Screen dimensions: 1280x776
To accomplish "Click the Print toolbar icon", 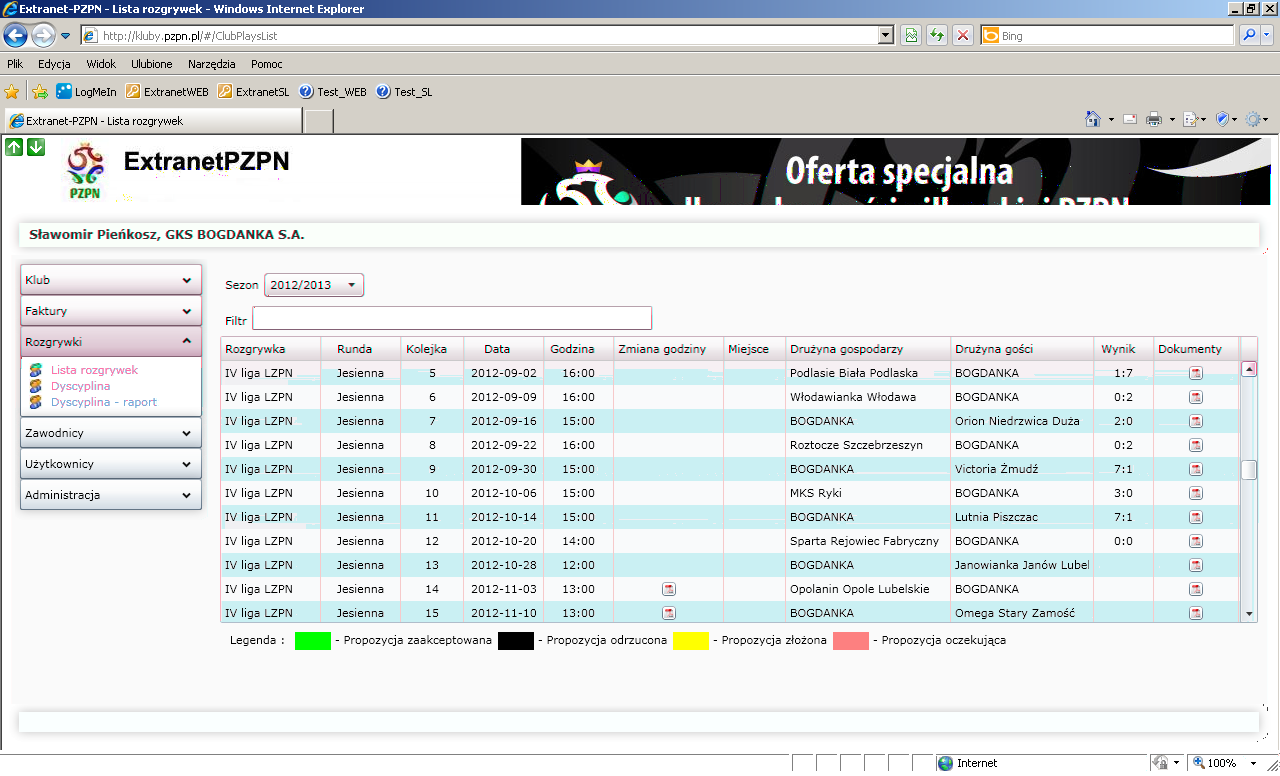I will [1154, 119].
